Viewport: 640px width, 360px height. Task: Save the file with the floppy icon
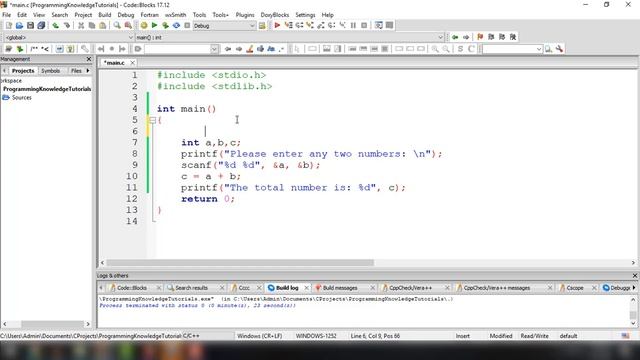tap(30, 26)
